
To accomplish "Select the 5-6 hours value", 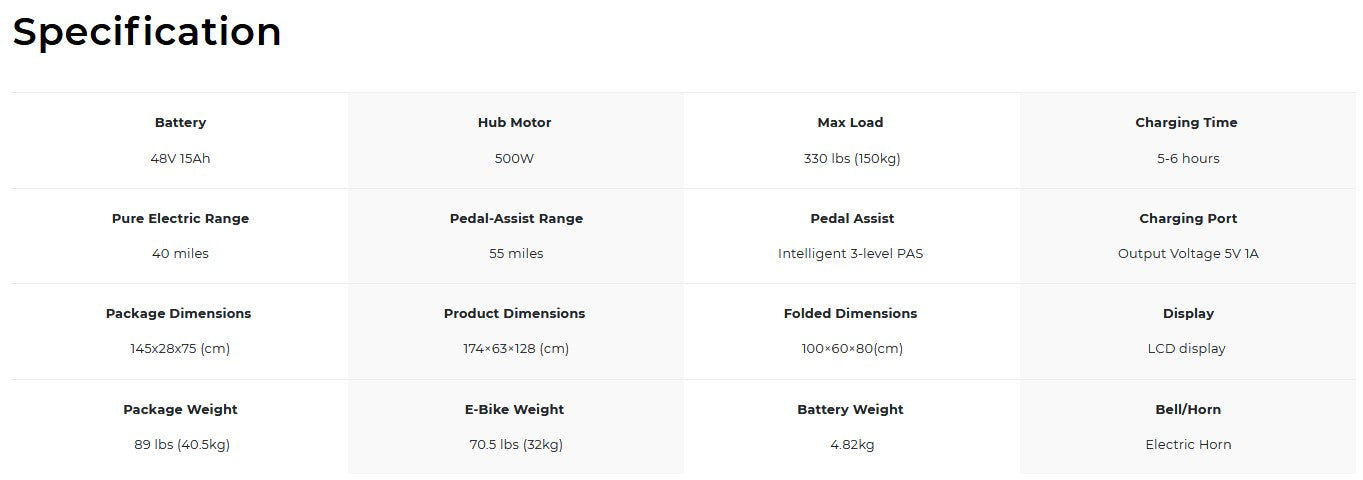I will tap(1188, 158).
